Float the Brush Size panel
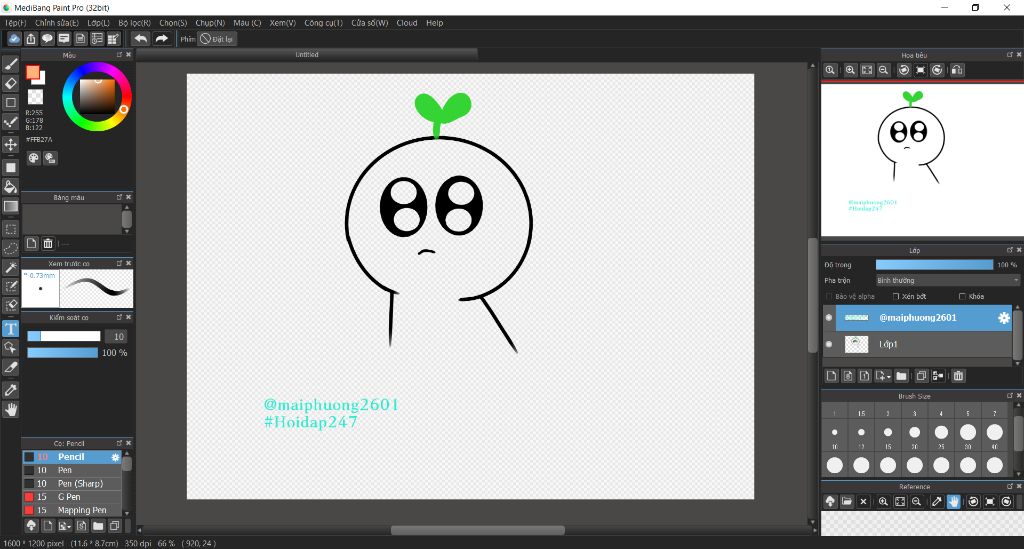 [1010, 396]
